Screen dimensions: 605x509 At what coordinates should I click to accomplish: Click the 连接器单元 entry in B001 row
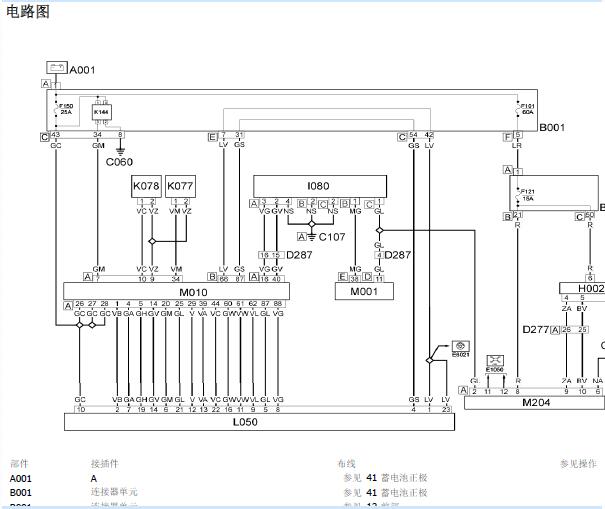tap(114, 492)
